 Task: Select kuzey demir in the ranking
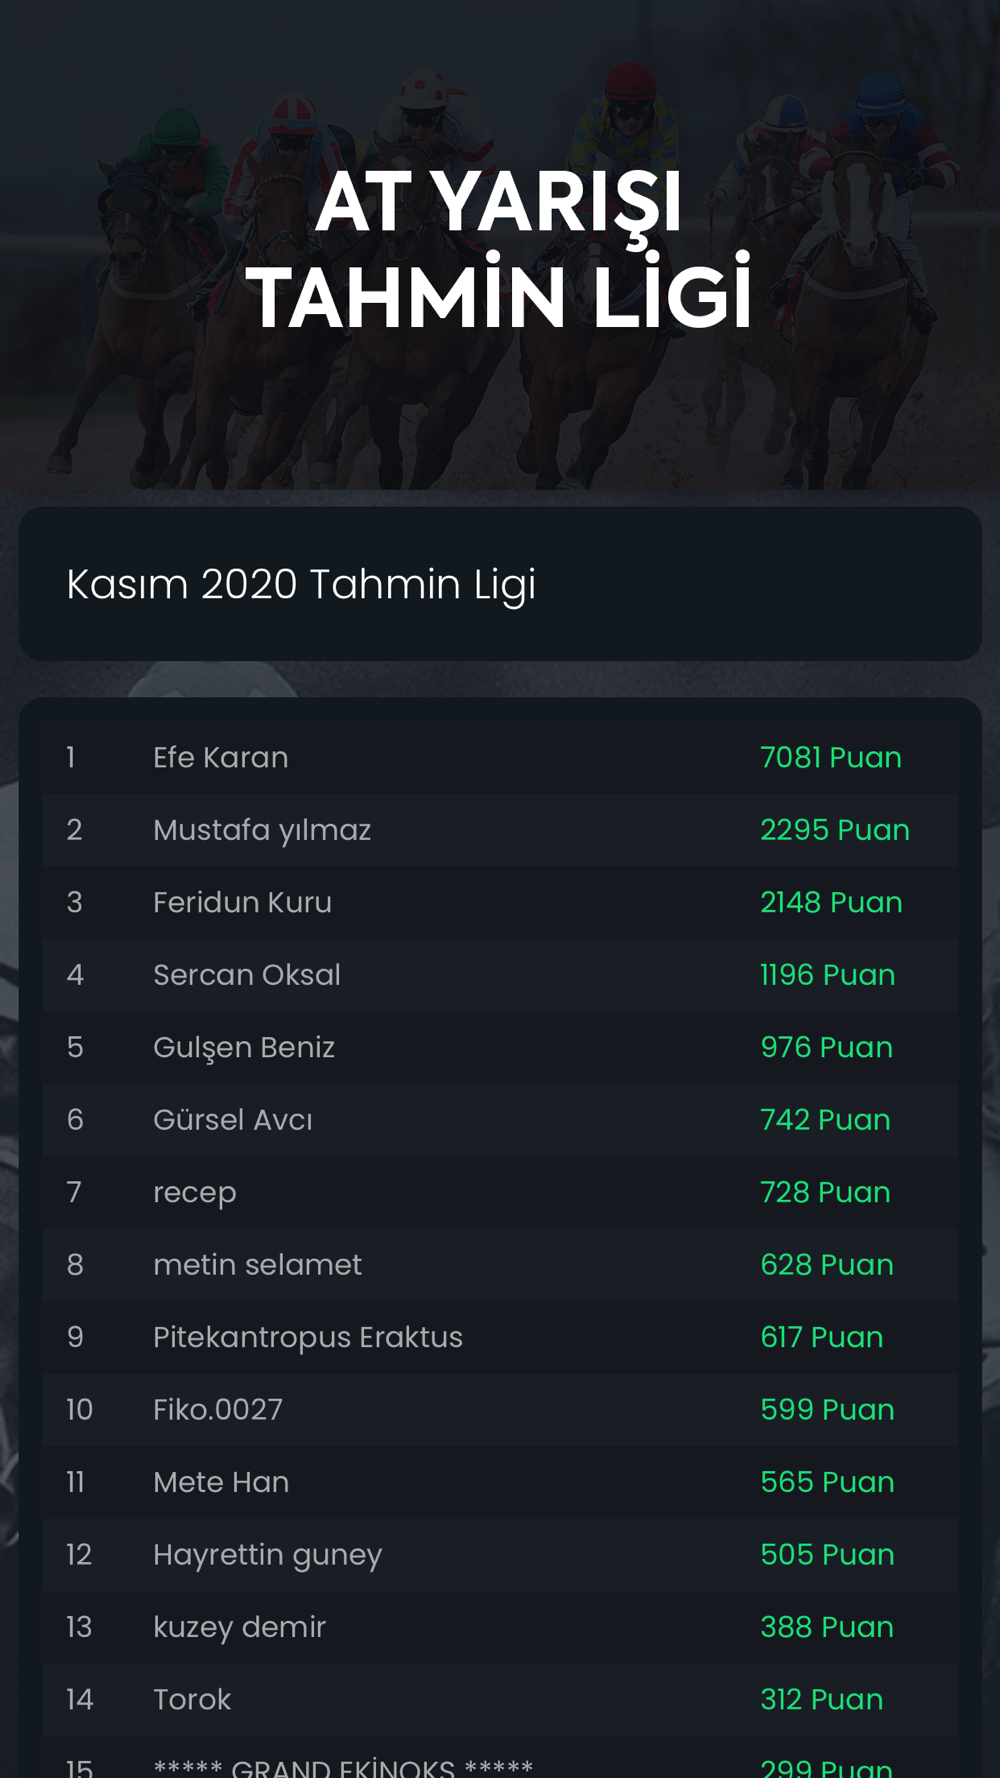[500, 1627]
